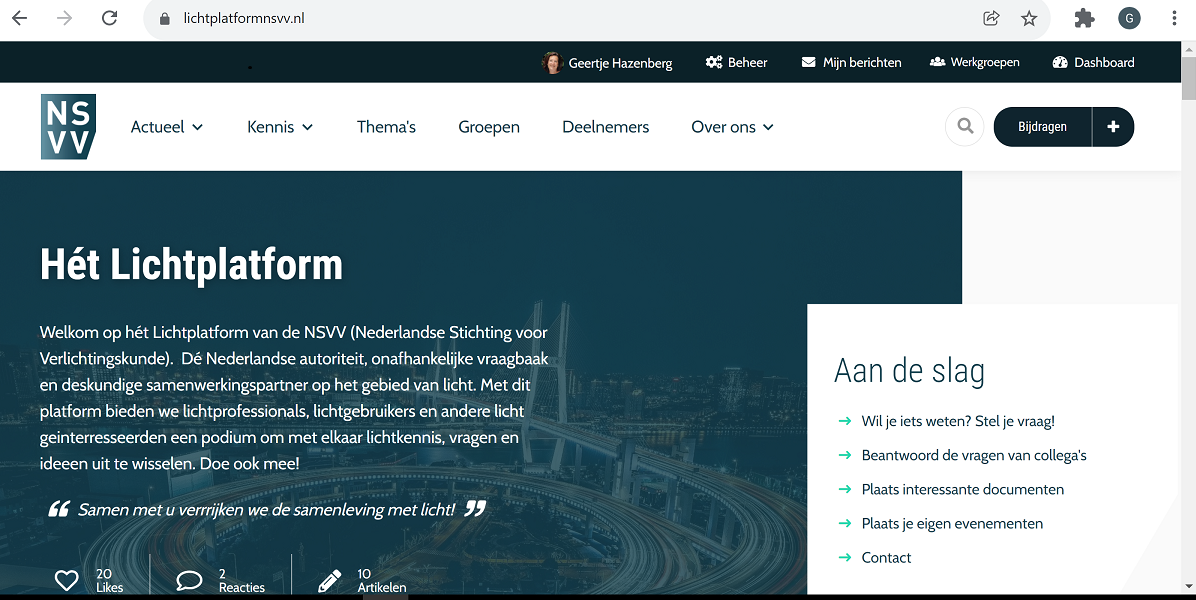Image resolution: width=1196 pixels, height=600 pixels.
Task: Open the Chrome three-dot menu
Action: click(1174, 18)
